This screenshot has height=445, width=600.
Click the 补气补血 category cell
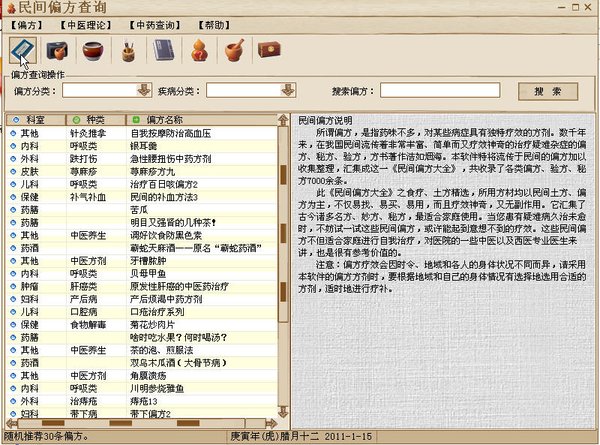(88, 197)
